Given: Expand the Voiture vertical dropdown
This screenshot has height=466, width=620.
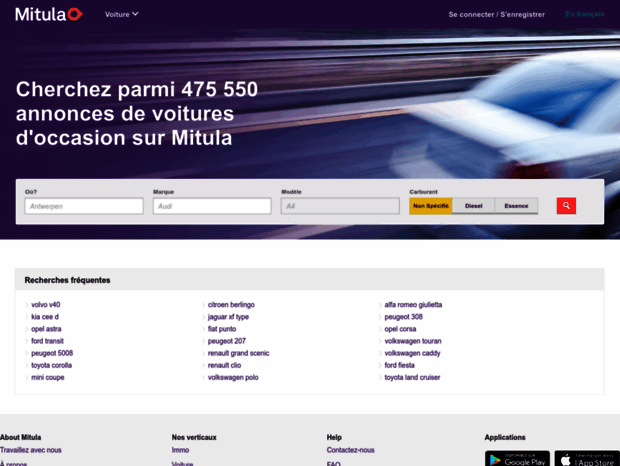Looking at the screenshot, I should [x=121, y=14].
